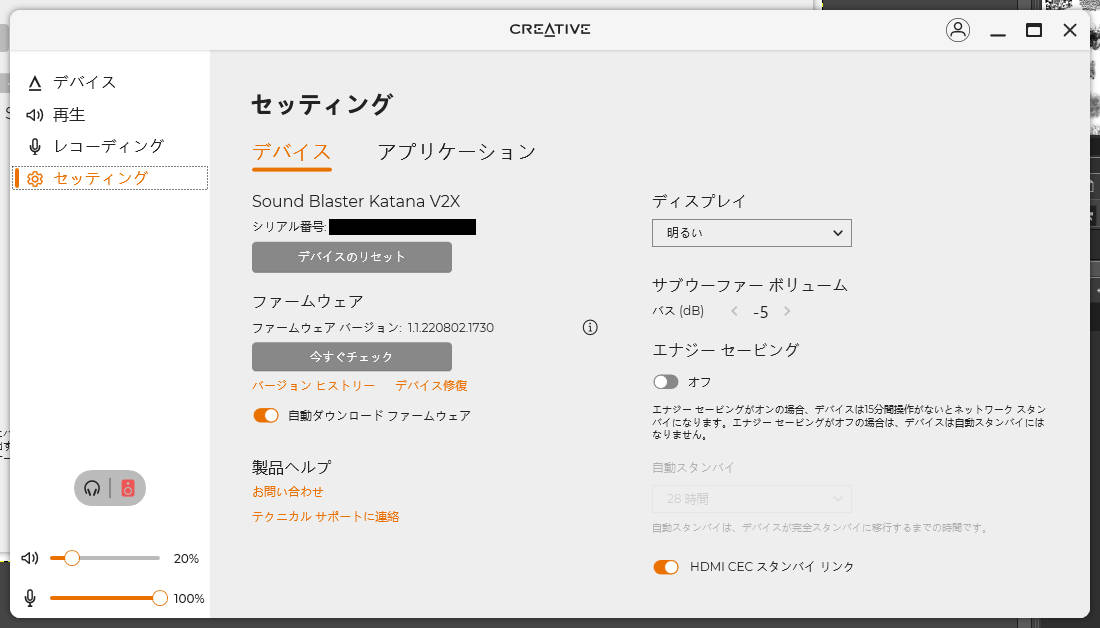Click the speaker icon next to 再生
Viewport: 1100px width, 628px height.
coord(34,114)
